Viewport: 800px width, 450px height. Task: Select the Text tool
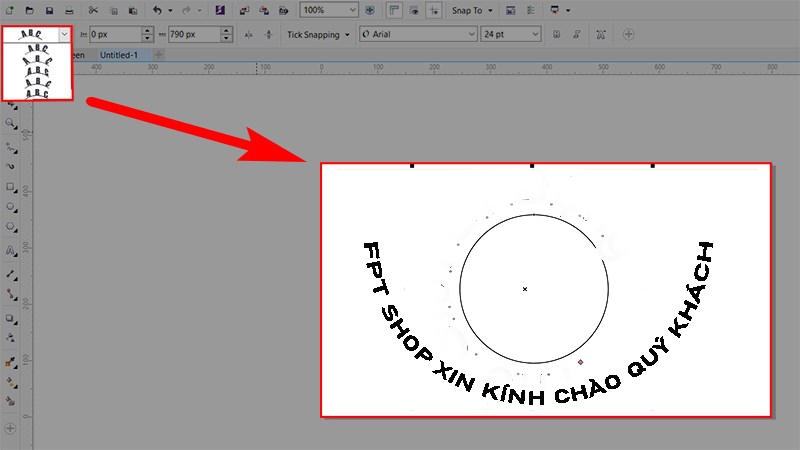(10, 251)
